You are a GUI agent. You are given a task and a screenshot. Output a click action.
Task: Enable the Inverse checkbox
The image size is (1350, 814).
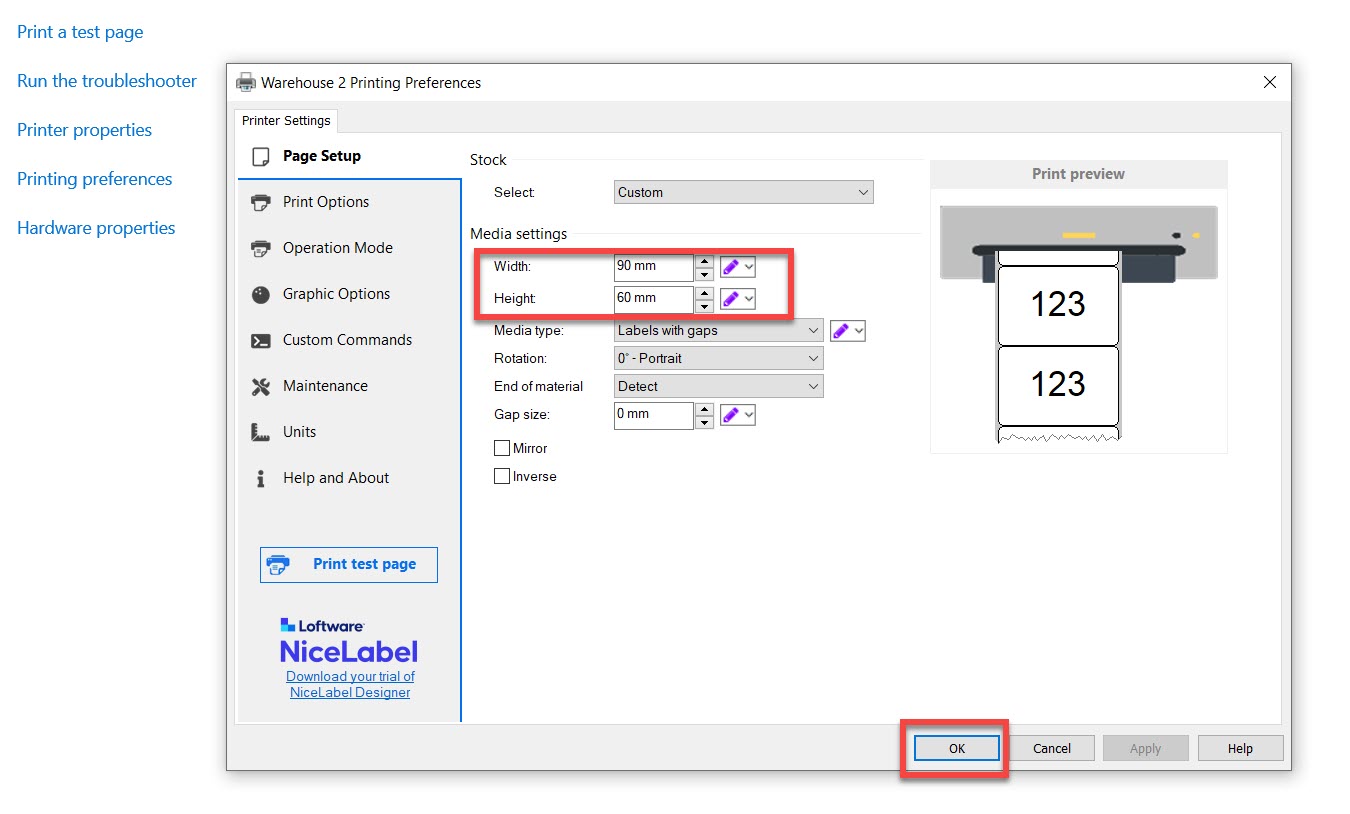[x=502, y=476]
